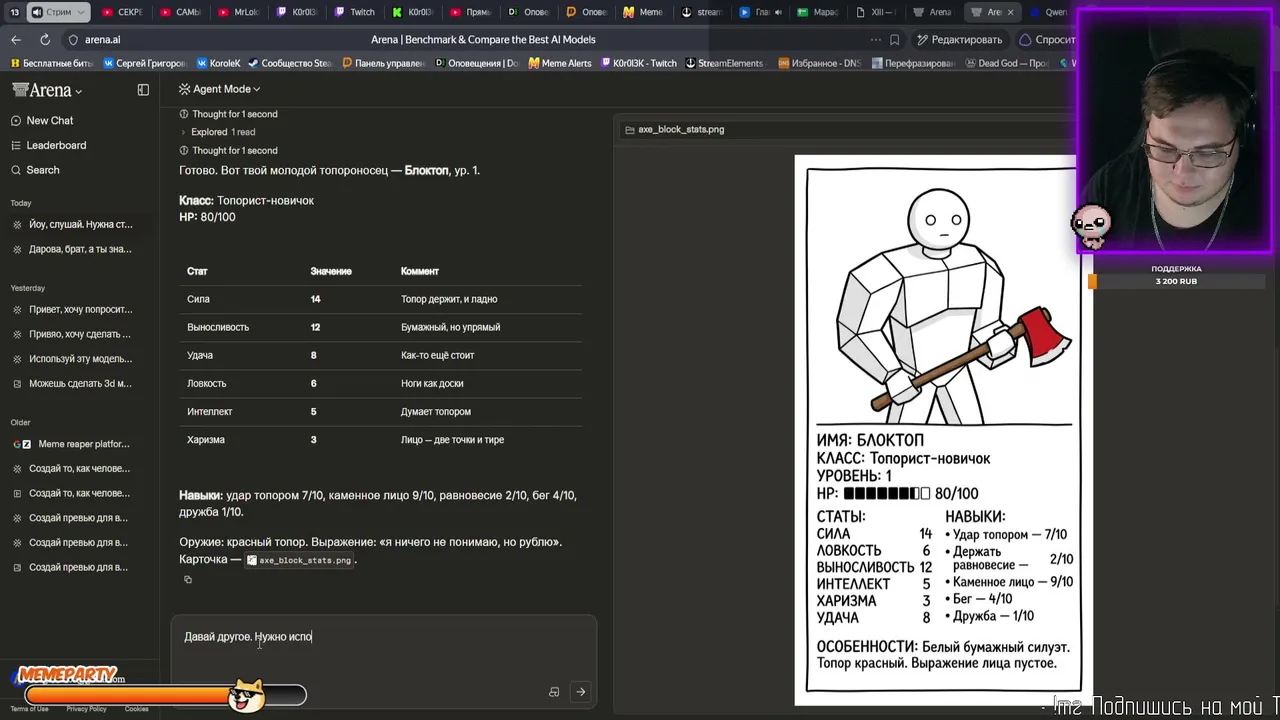Open chat "Приввет, хочу сделать ..."
The width and height of the screenshot is (1280, 720).
[80, 334]
